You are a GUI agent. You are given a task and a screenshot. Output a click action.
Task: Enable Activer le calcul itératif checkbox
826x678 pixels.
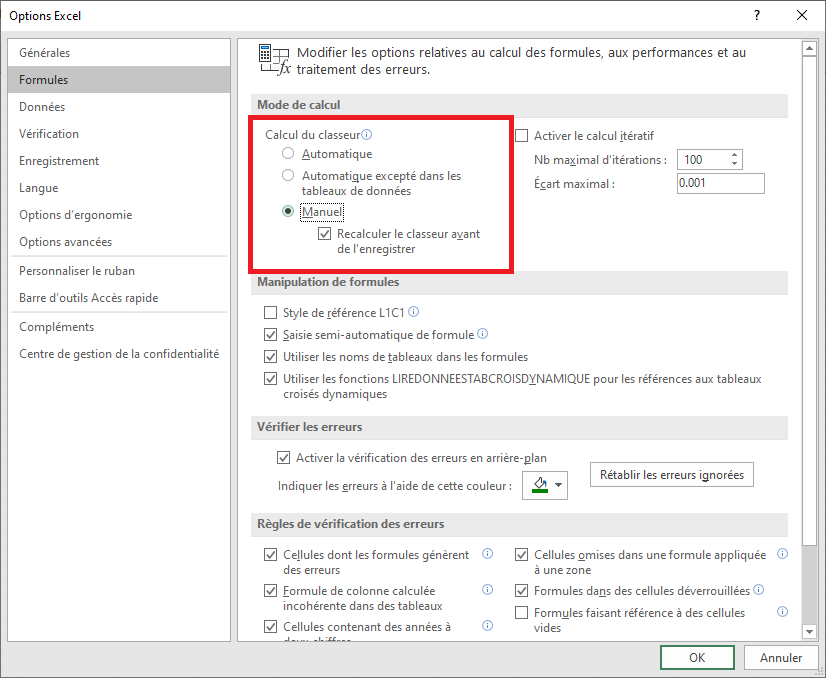tap(522, 135)
